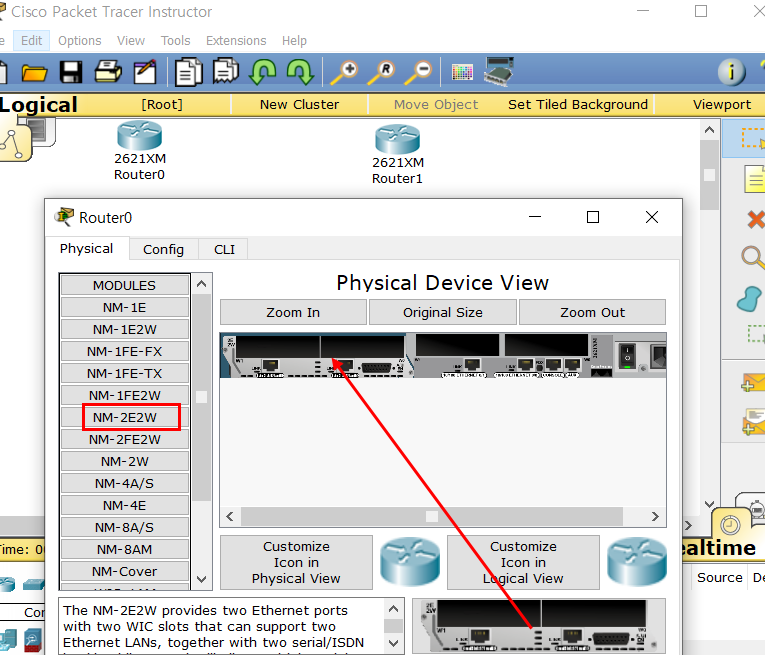Screen dimensions: 765x655
Task: Open the Tools menu
Action: (x=176, y=40)
